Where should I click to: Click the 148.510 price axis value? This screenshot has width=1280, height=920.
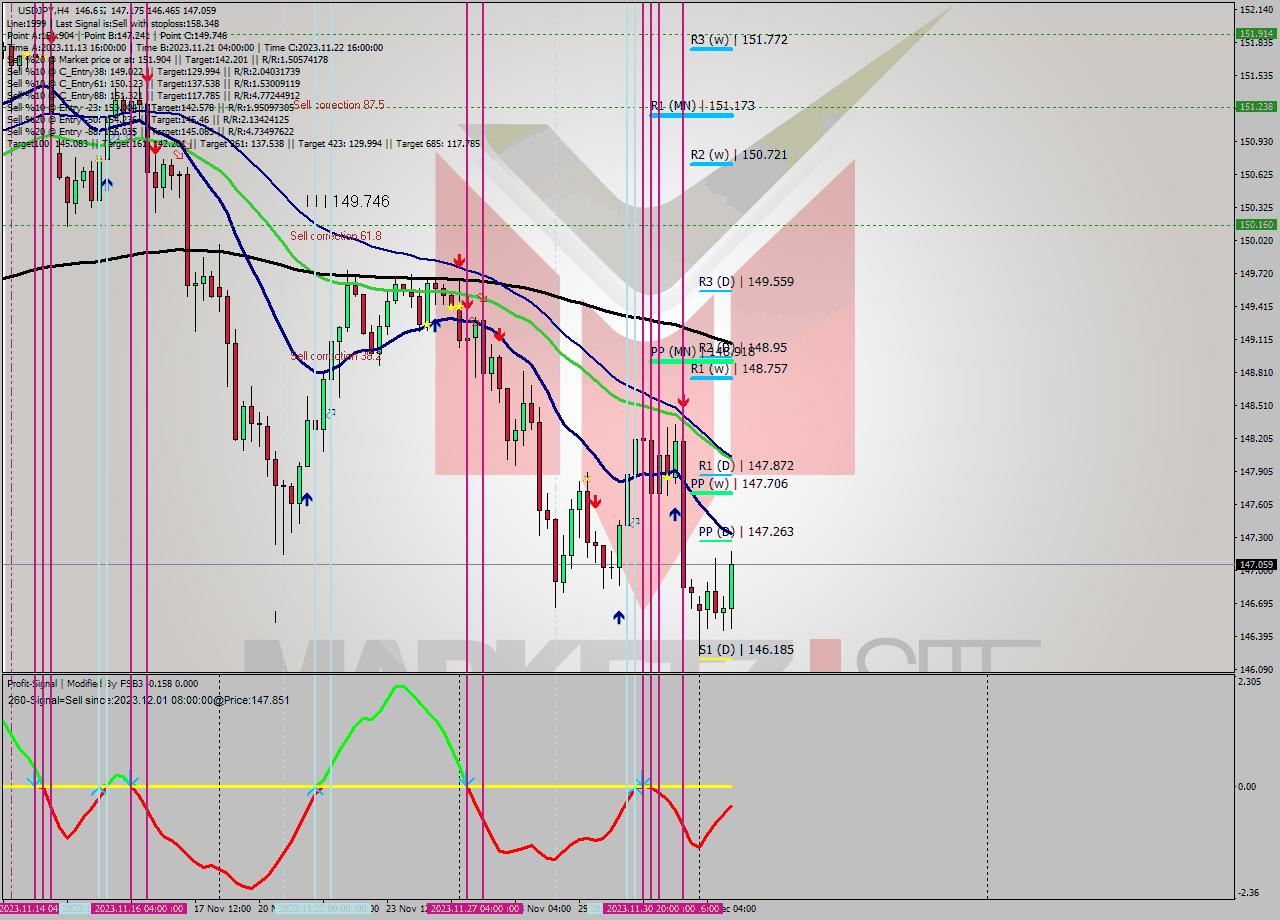click(1256, 406)
